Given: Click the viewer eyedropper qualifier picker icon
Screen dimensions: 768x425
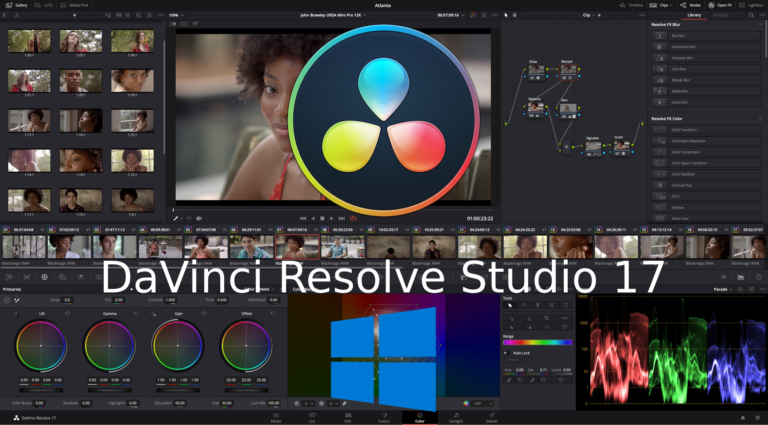Looking at the screenshot, I should tap(176, 218).
